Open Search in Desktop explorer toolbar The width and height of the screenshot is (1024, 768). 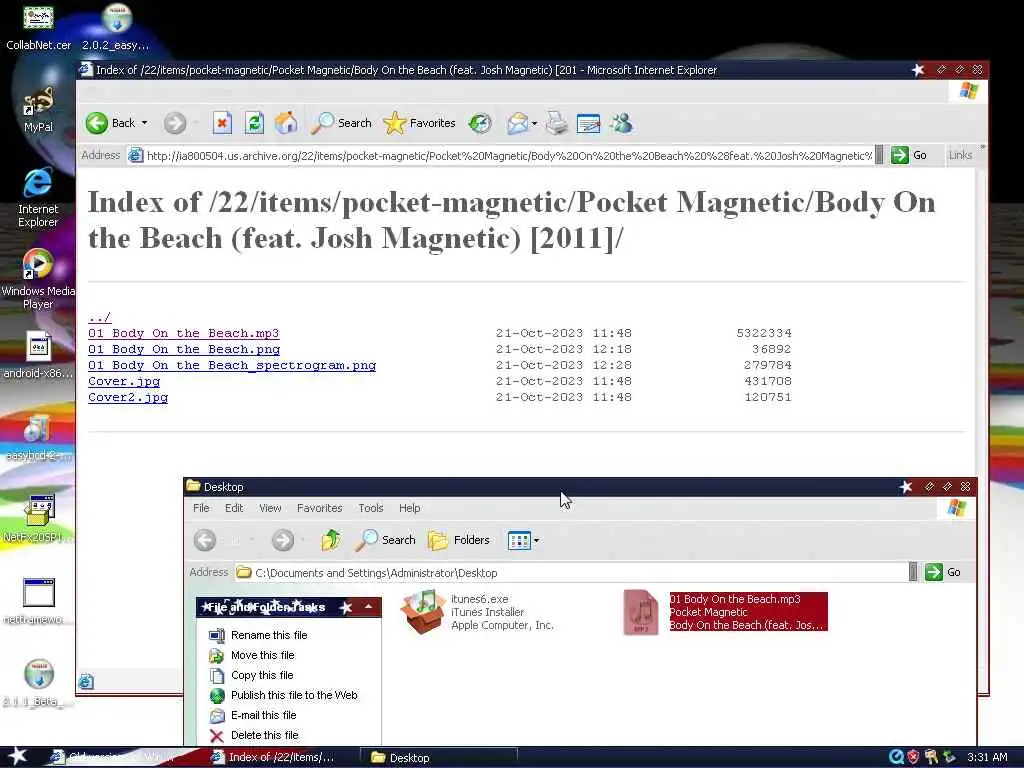point(385,540)
